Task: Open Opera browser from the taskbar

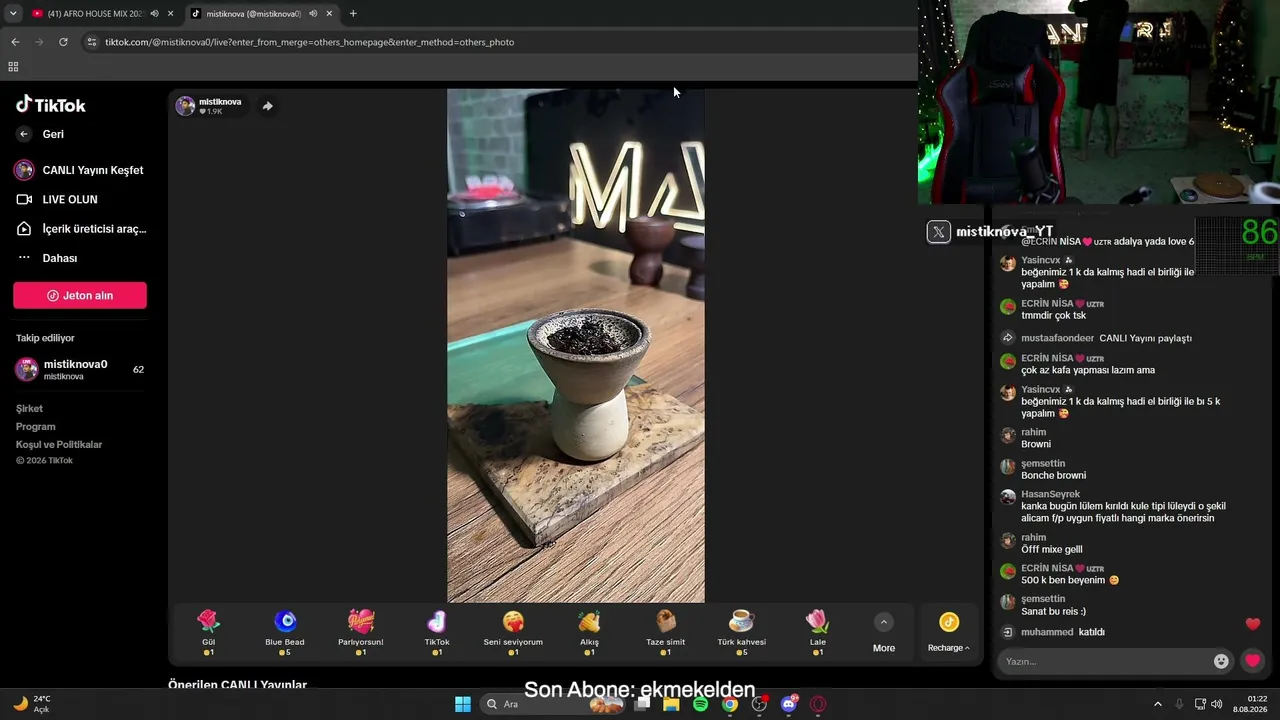Action: pos(818,704)
